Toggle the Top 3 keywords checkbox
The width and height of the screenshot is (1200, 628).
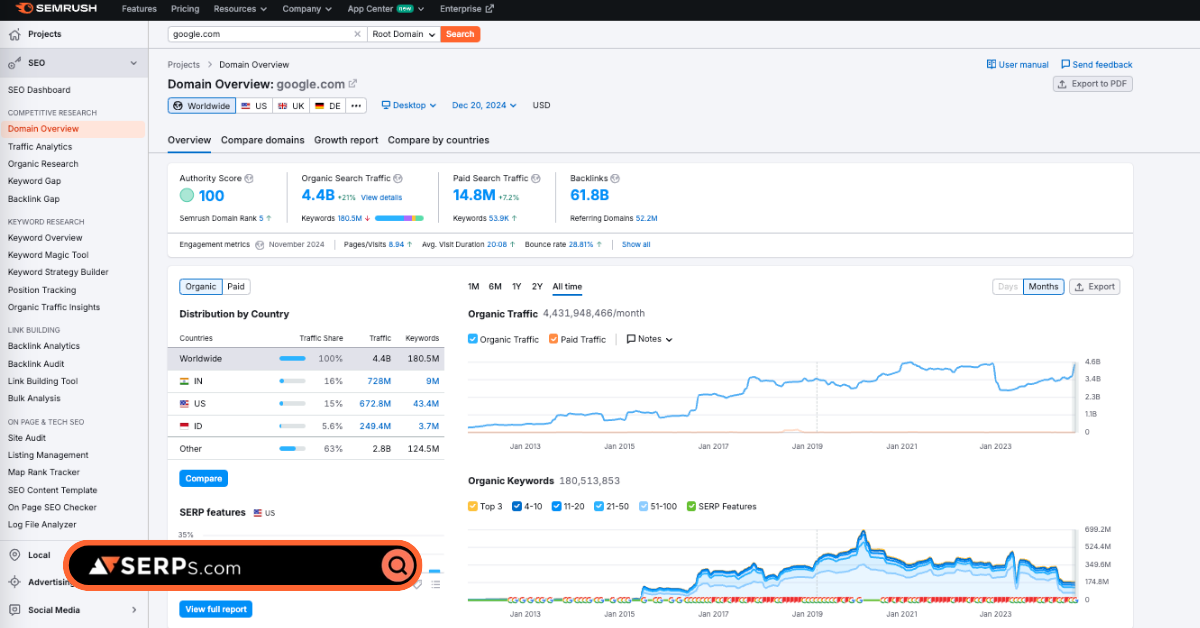pos(473,506)
